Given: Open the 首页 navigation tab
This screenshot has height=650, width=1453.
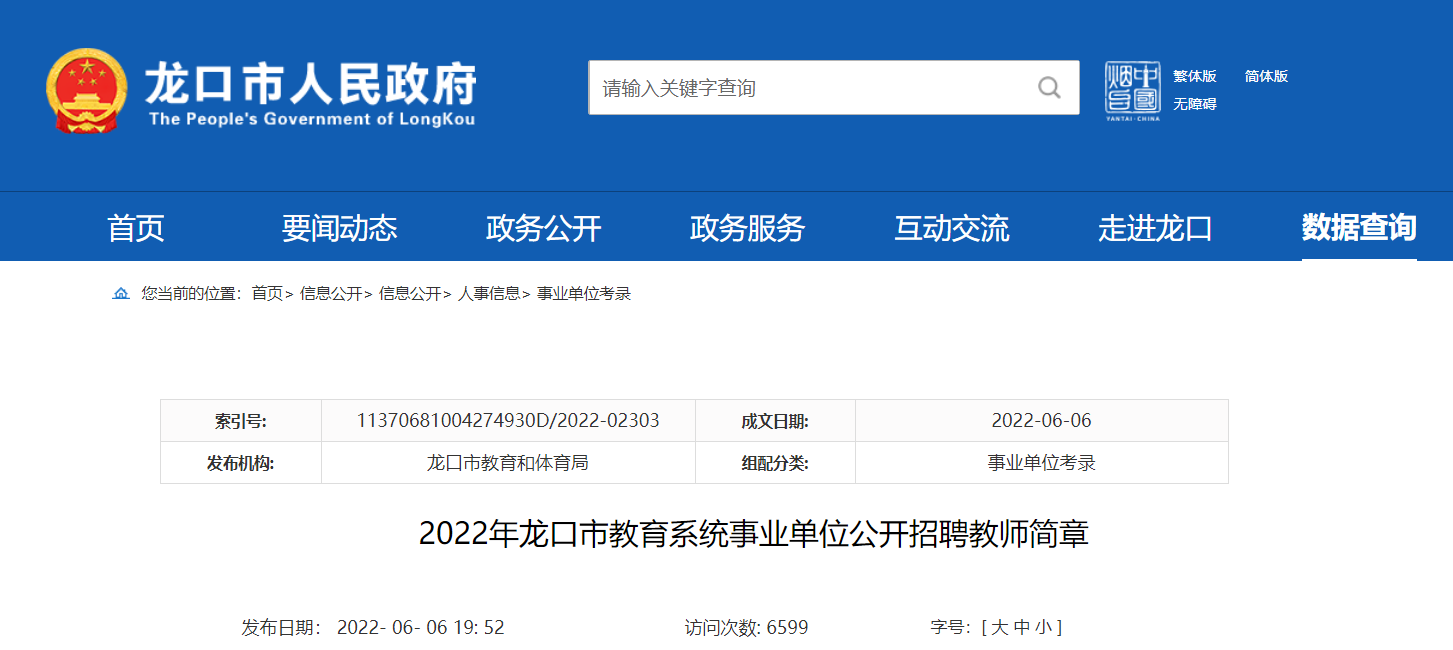Looking at the screenshot, I should click(x=136, y=229).
